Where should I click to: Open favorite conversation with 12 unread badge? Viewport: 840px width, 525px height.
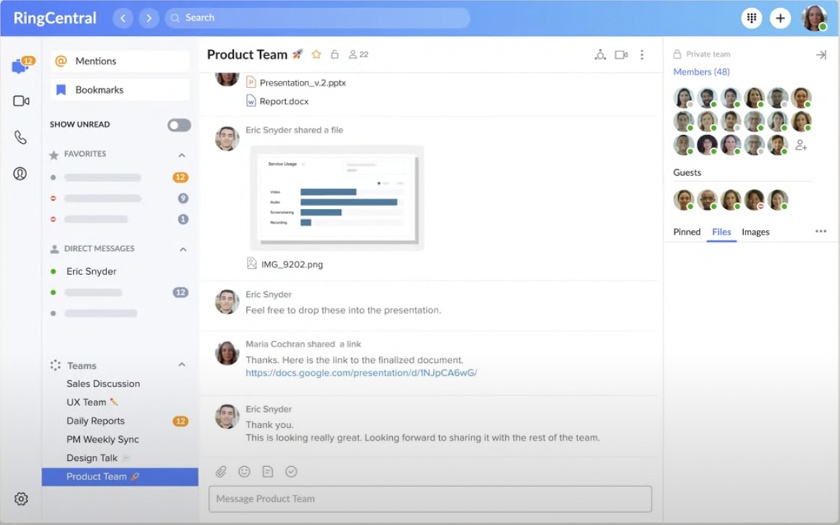(120, 177)
